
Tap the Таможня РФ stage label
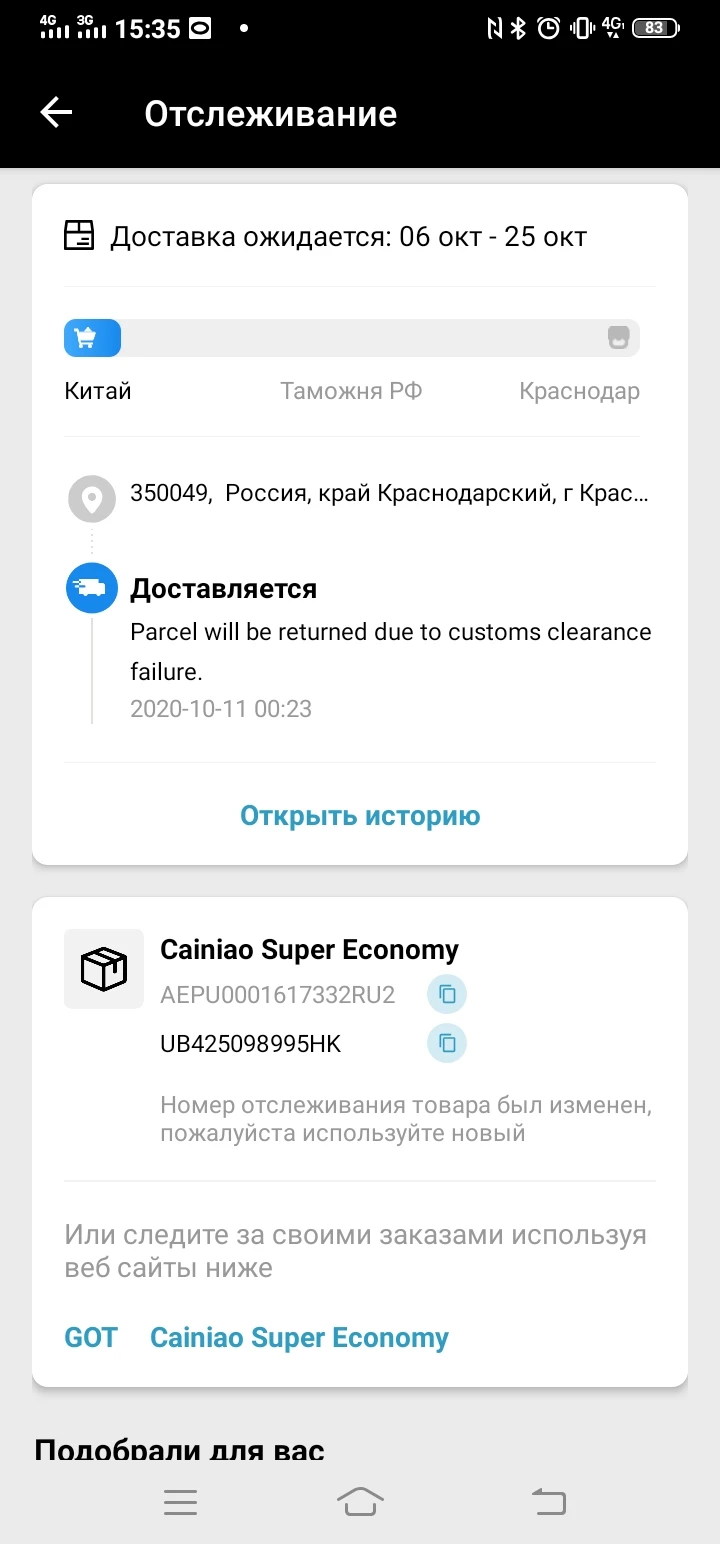(351, 391)
